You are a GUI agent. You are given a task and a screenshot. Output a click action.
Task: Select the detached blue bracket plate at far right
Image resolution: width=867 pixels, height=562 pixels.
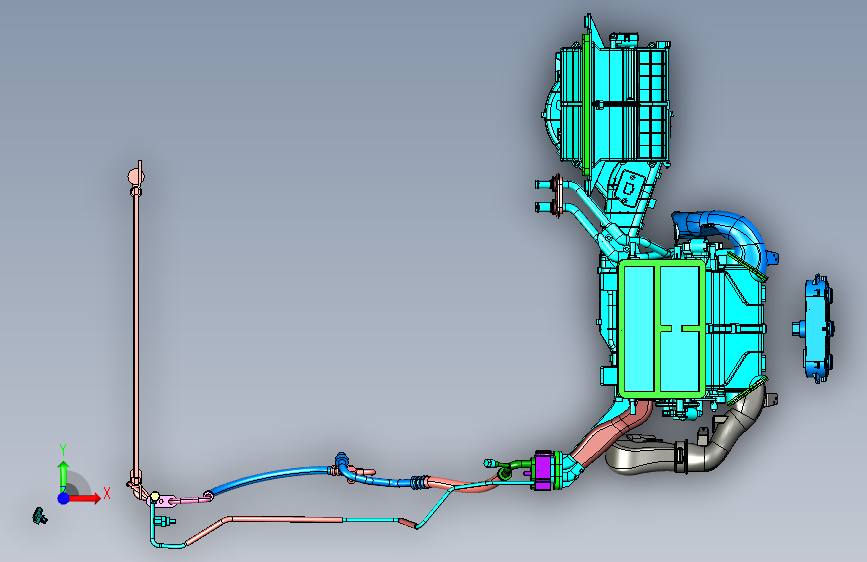pos(814,328)
